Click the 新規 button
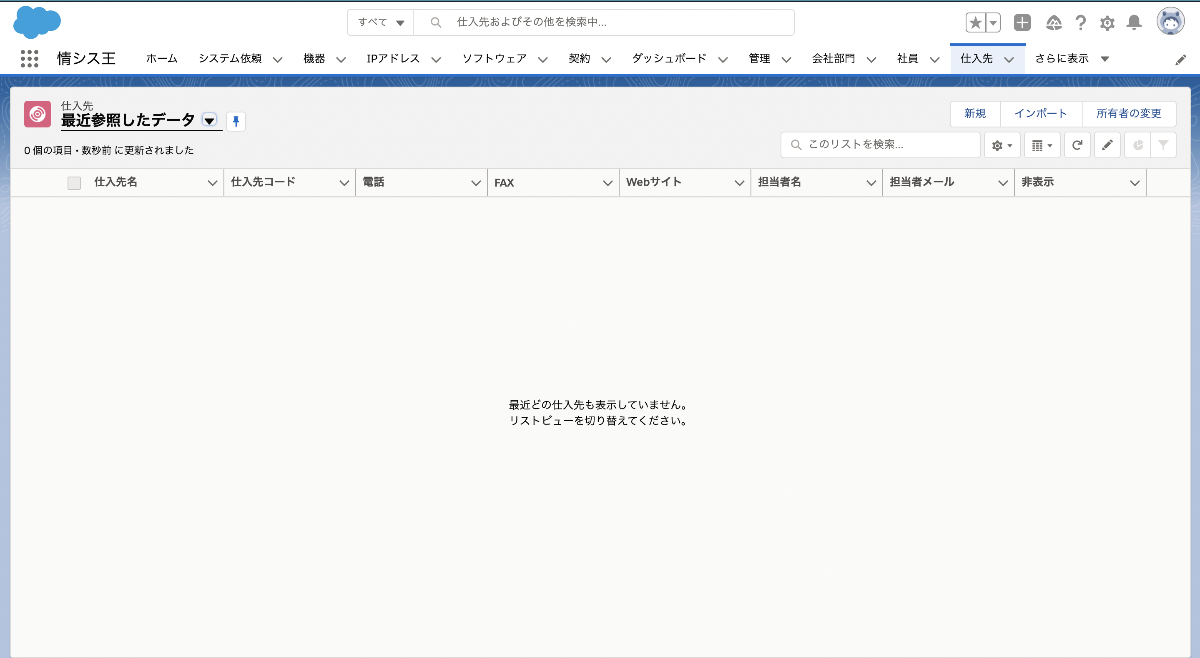This screenshot has height=658, width=1200. [975, 114]
